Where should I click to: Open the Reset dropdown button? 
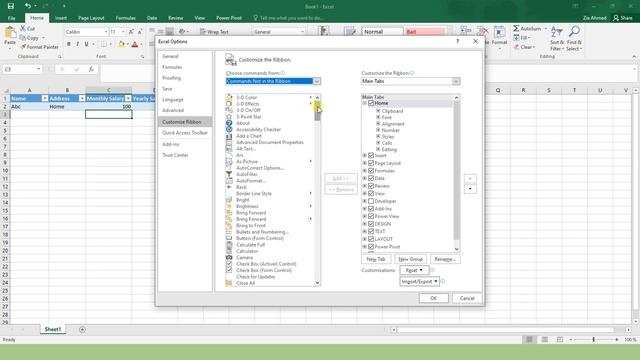point(414,270)
